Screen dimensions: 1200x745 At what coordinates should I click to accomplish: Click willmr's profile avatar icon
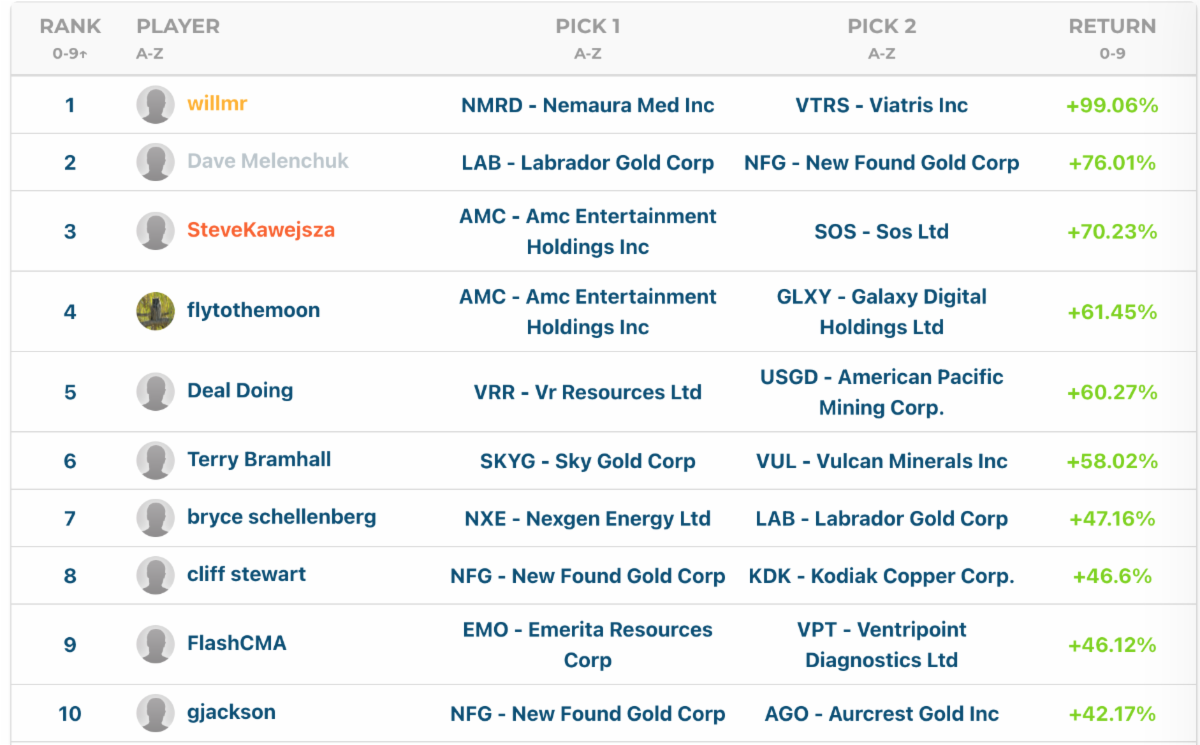[x=155, y=105]
